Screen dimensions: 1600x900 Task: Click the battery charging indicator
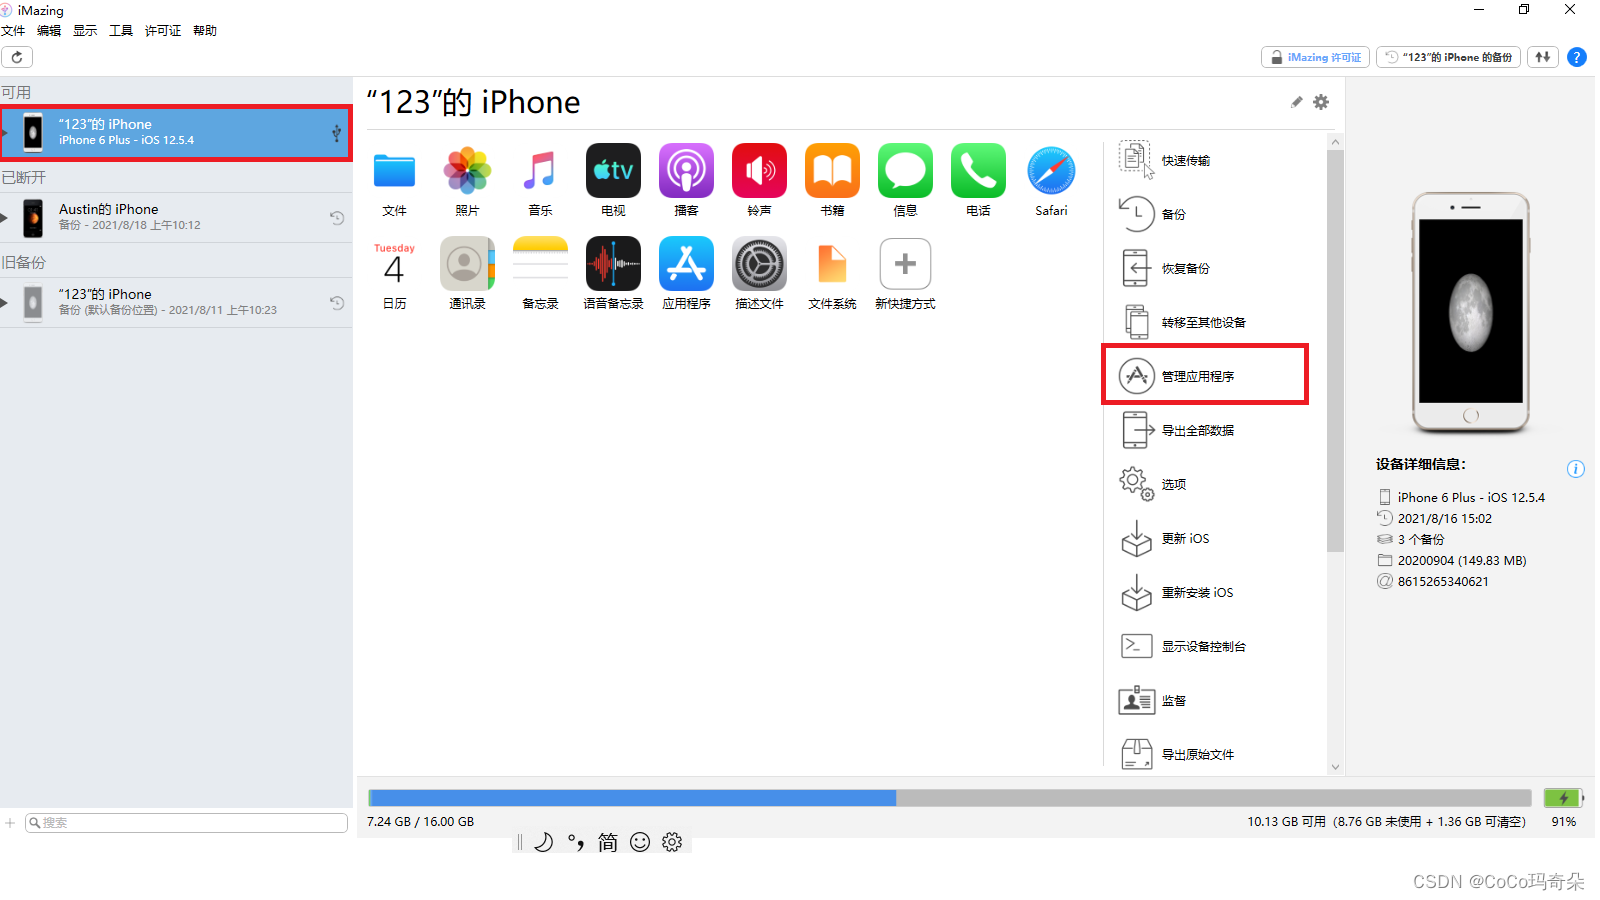coord(1563,798)
